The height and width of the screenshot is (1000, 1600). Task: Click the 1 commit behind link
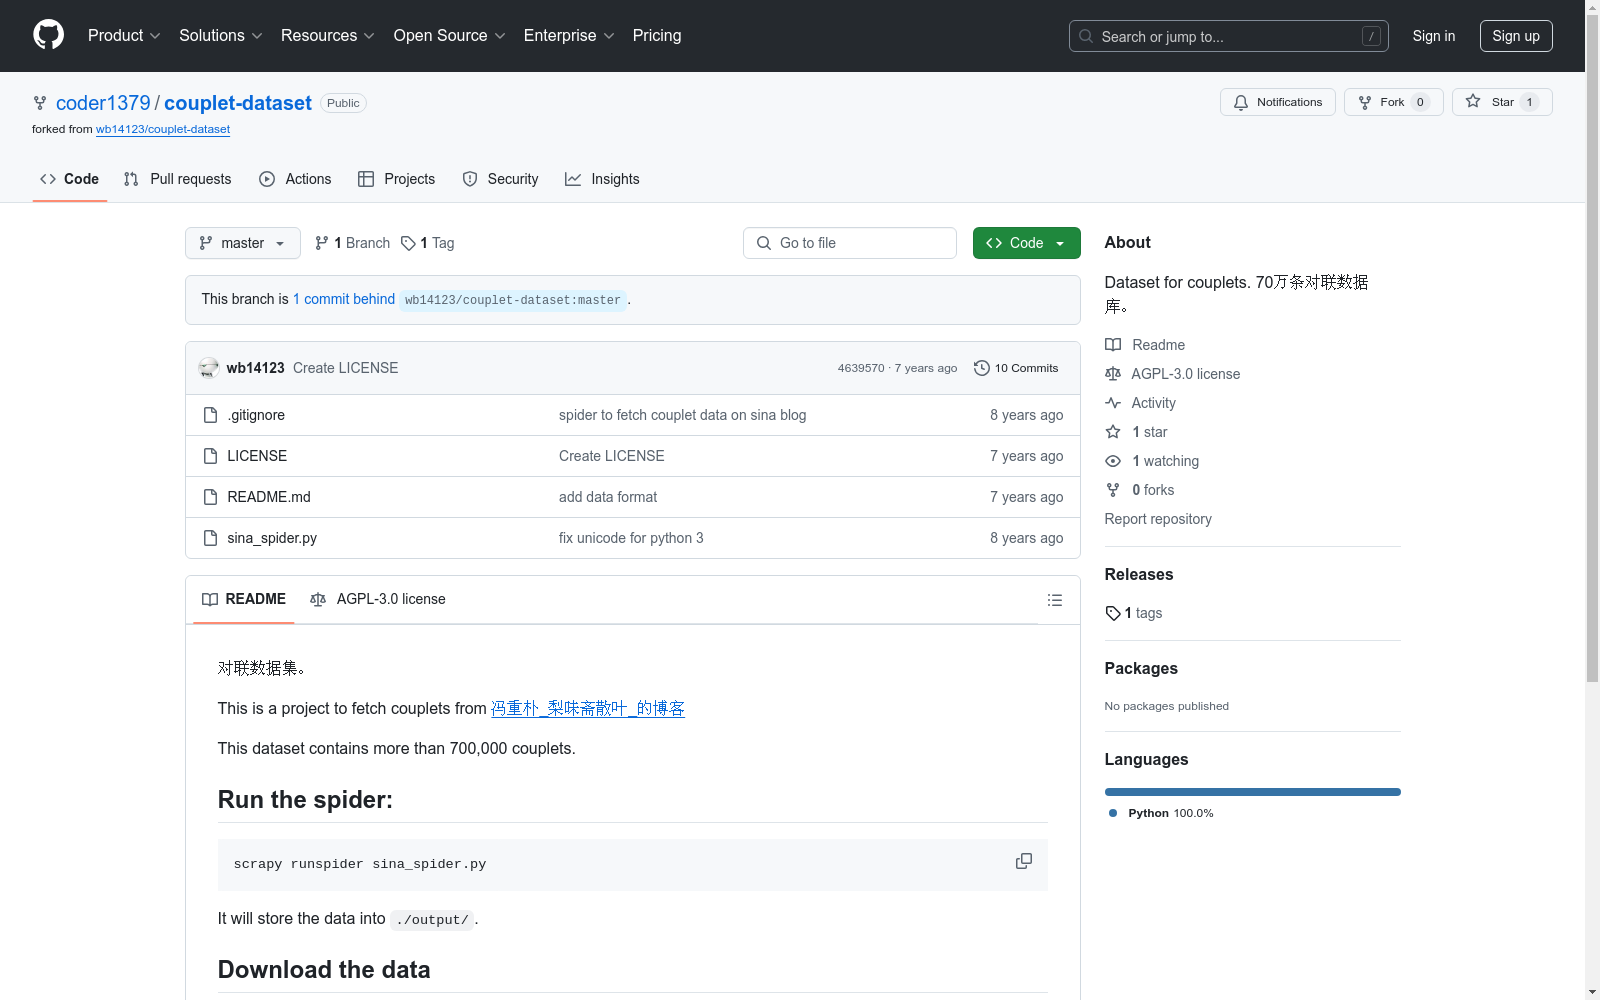click(344, 299)
